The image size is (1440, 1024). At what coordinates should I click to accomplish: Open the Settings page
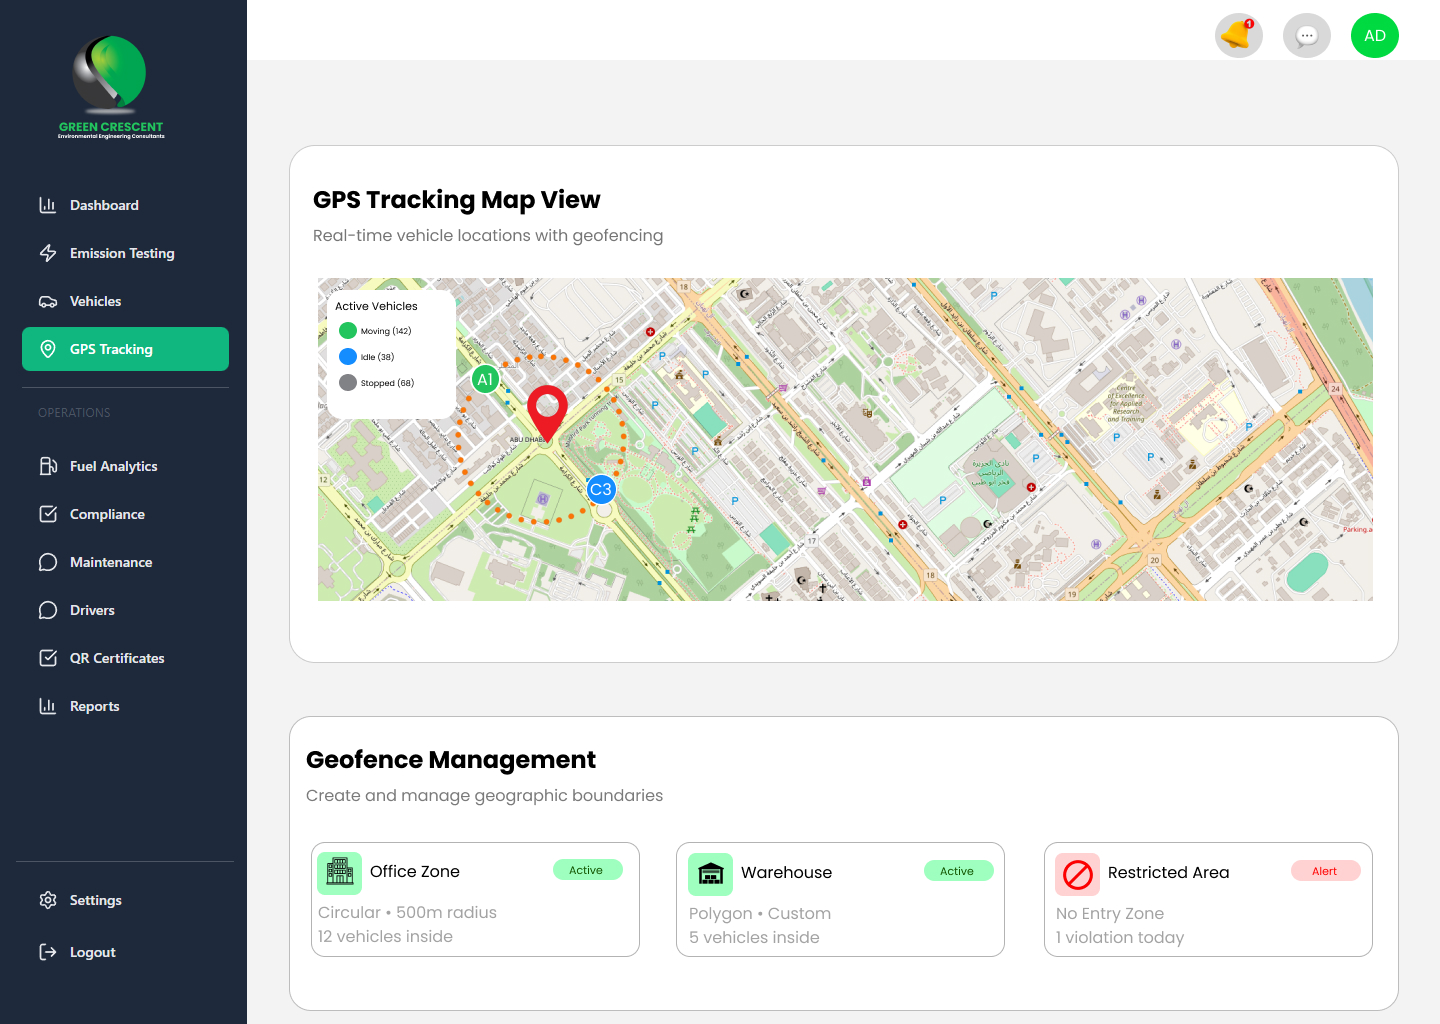pos(95,900)
